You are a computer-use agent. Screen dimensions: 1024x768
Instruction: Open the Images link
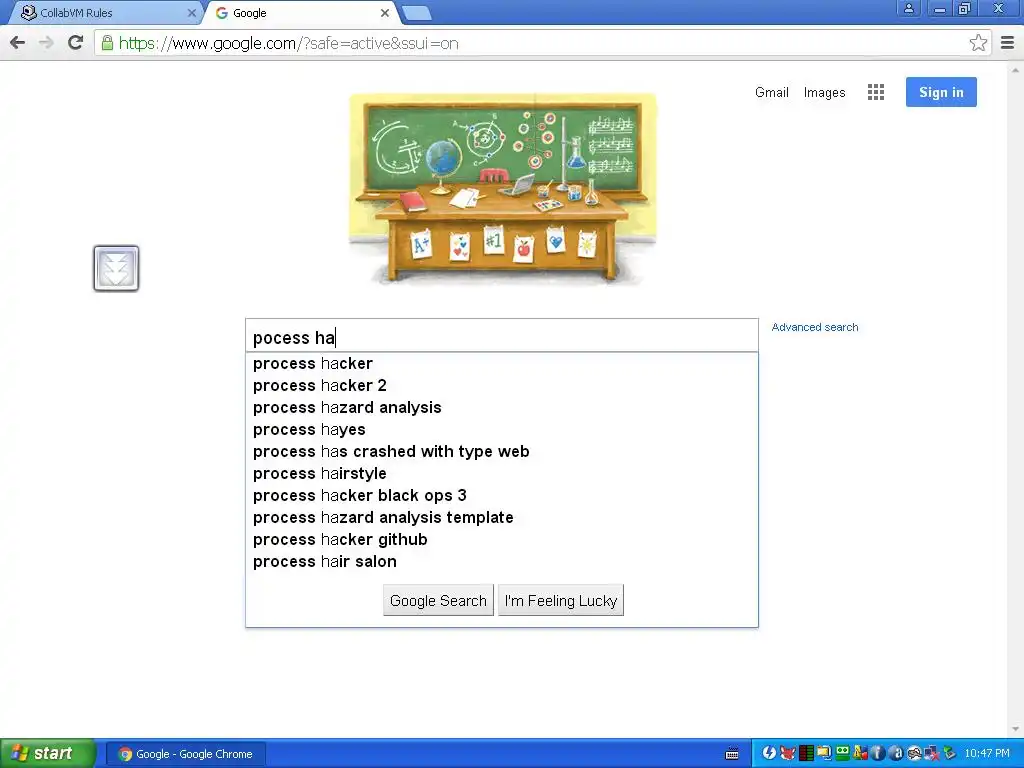(x=824, y=92)
